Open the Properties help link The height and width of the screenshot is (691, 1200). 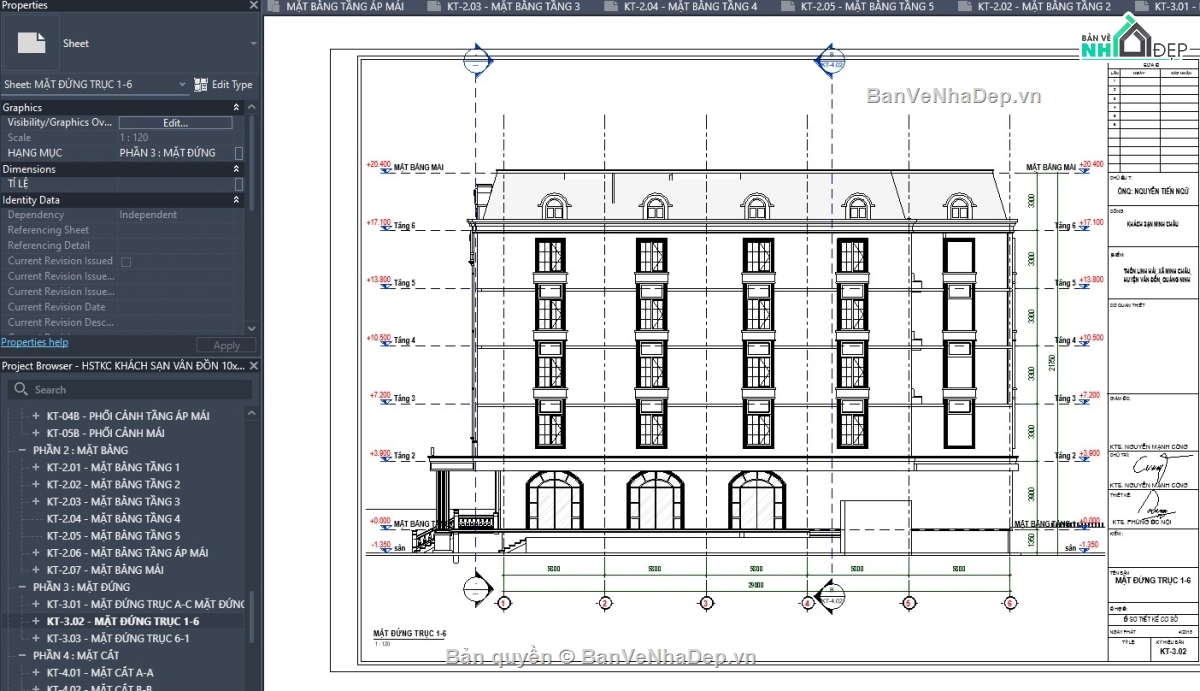click(35, 342)
